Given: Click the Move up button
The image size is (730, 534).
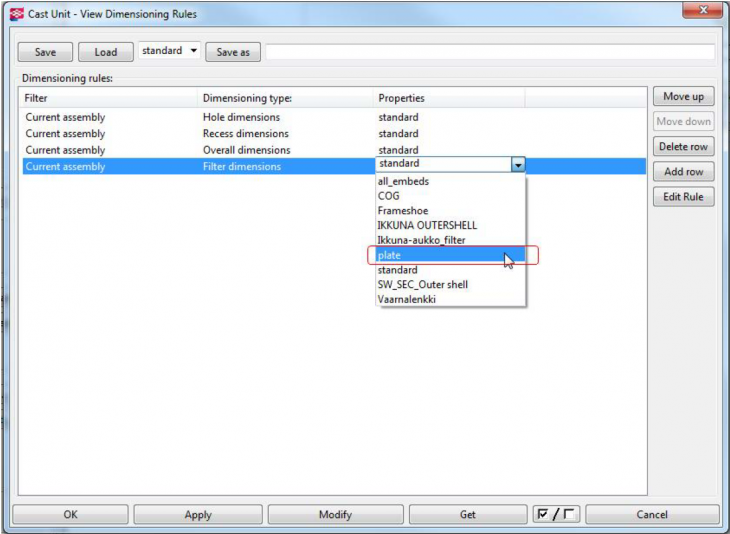Looking at the screenshot, I should 683,96.
